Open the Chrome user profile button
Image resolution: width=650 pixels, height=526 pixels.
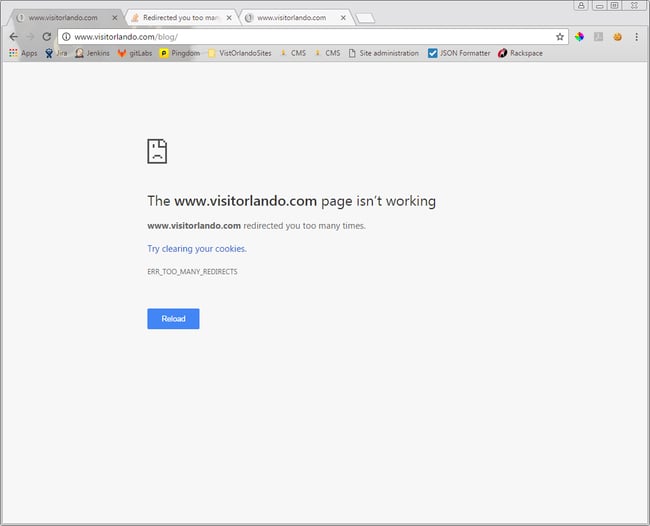[581, 5]
